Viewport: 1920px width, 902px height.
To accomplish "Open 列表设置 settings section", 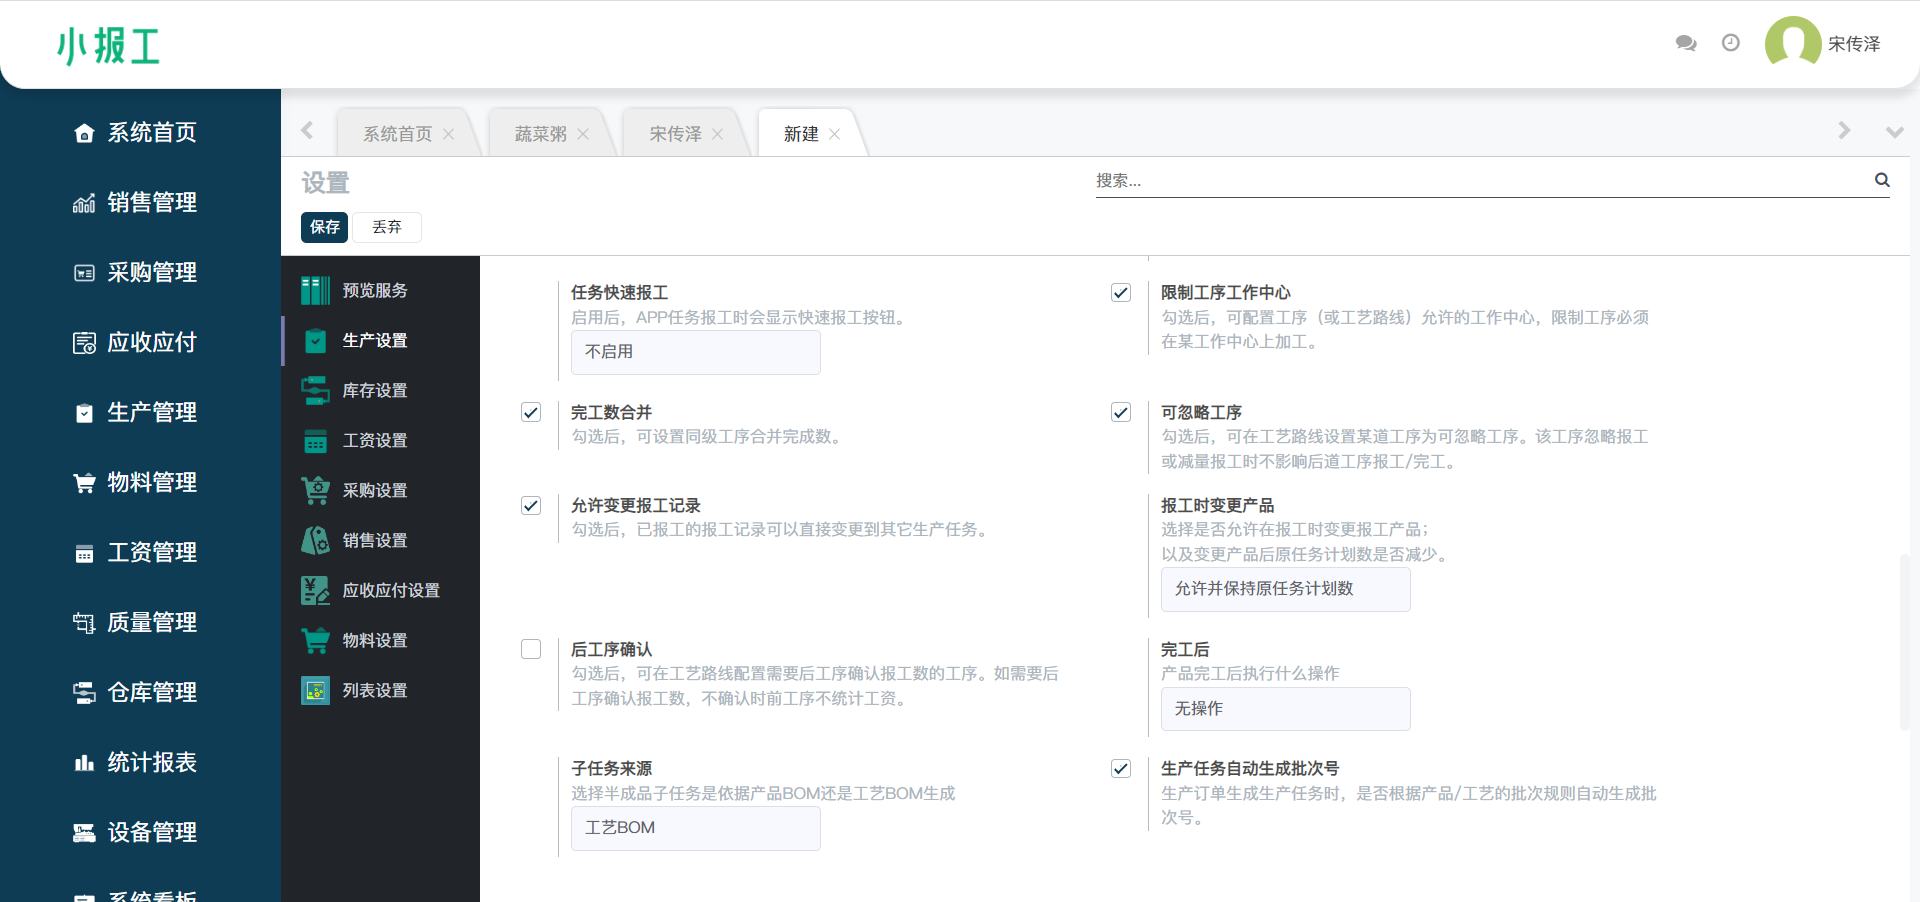I will pos(374,690).
